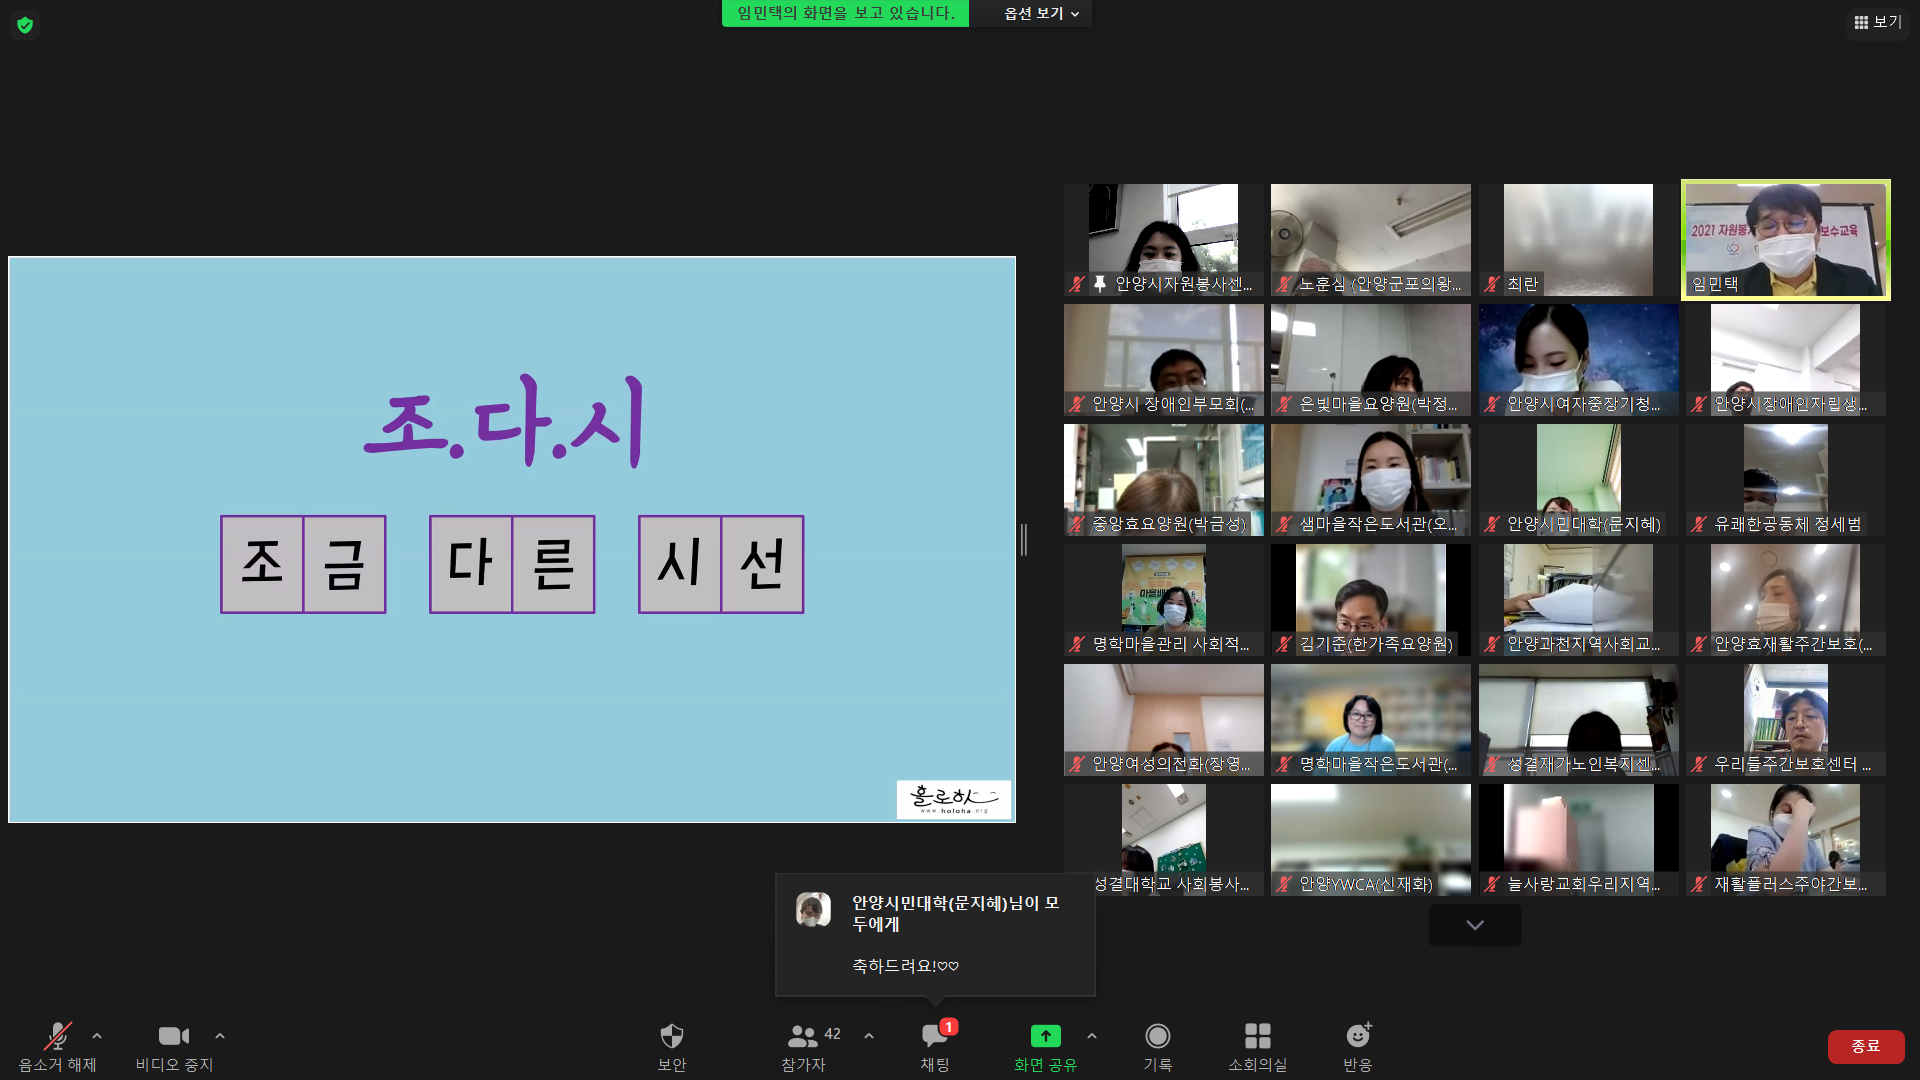The image size is (1920, 1080).
Task: Click the red 종료 end button
Action: coord(1865,1046)
